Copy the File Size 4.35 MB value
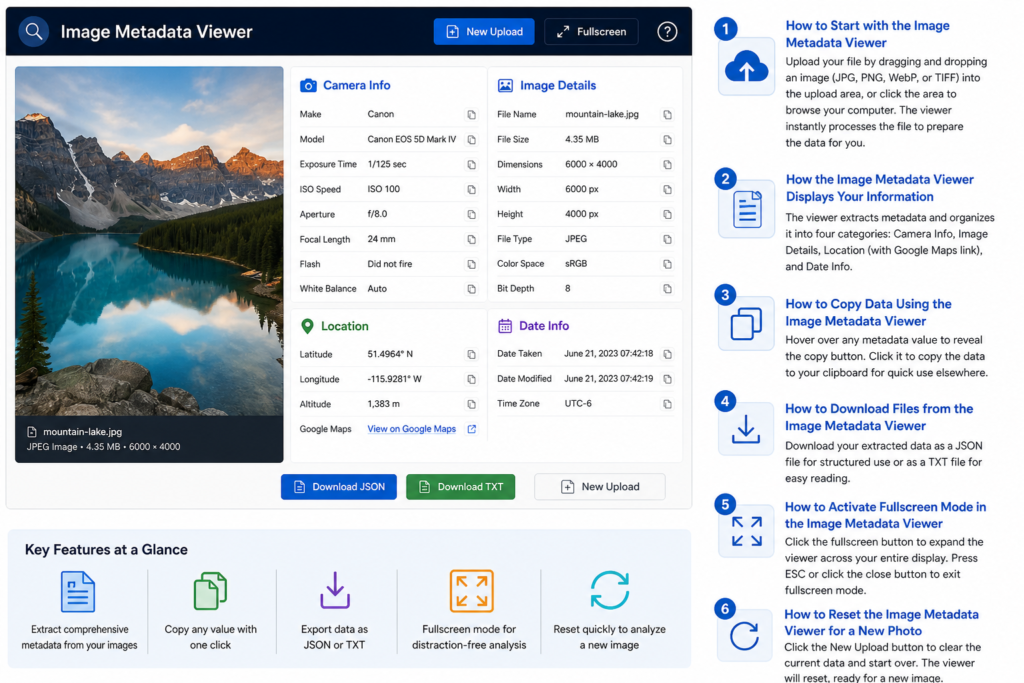 click(x=667, y=140)
